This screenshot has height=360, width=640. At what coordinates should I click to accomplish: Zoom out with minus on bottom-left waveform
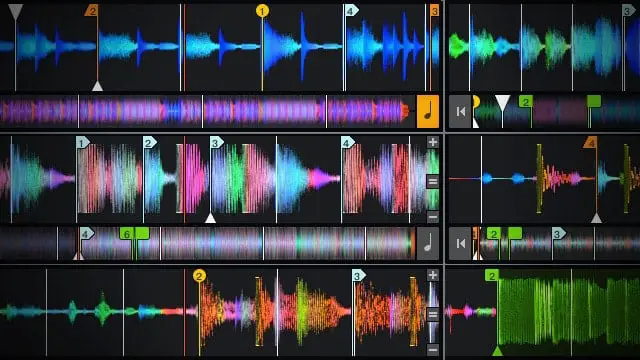(433, 350)
